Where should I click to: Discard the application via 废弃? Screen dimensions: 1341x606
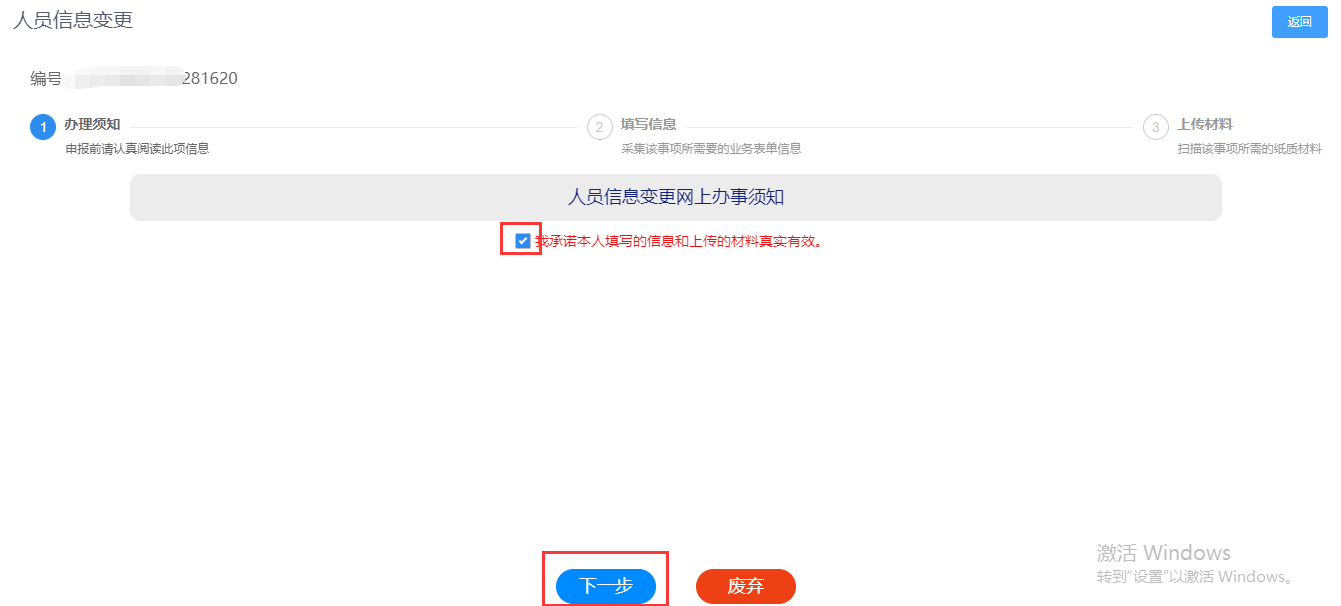[x=746, y=587]
